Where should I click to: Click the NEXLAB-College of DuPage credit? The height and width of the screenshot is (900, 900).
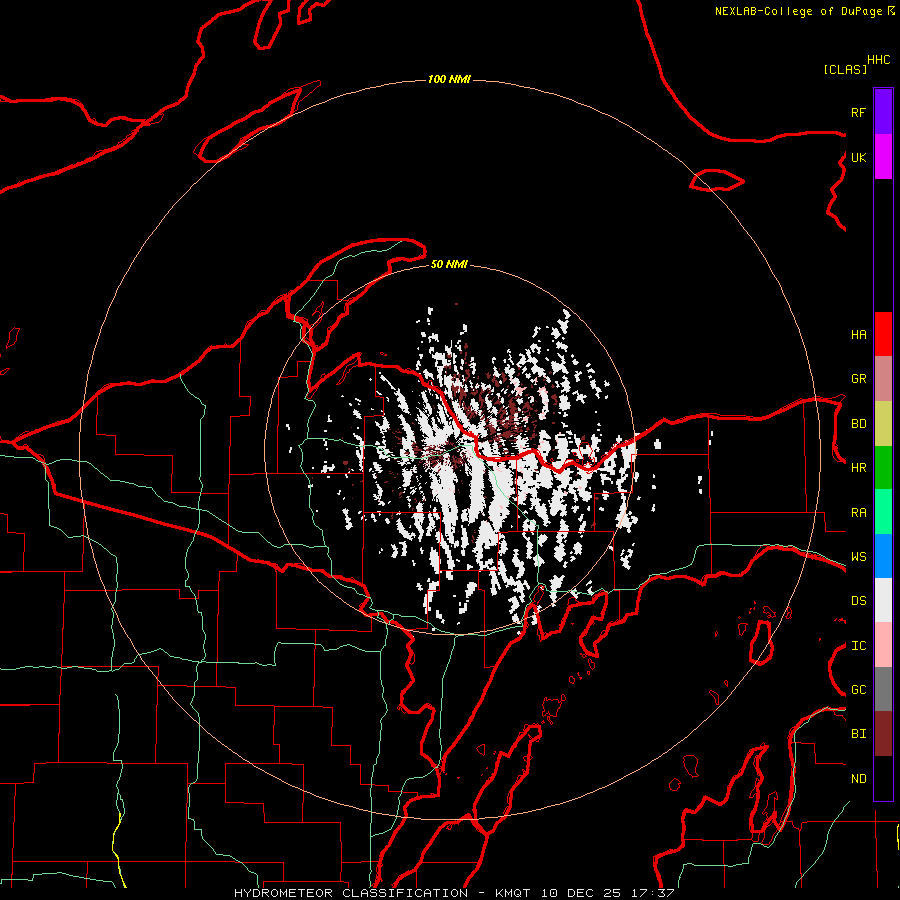click(x=804, y=11)
